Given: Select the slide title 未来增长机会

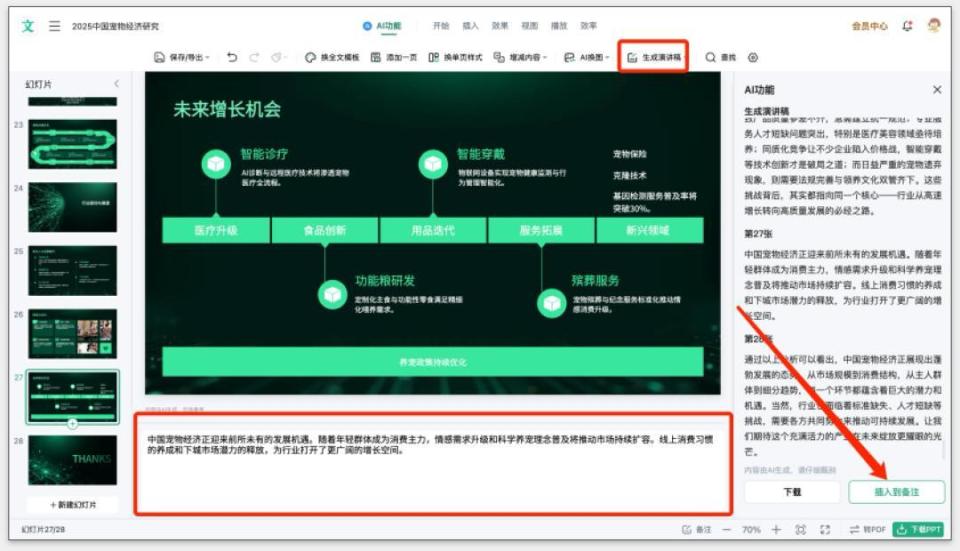Looking at the screenshot, I should [x=227, y=110].
